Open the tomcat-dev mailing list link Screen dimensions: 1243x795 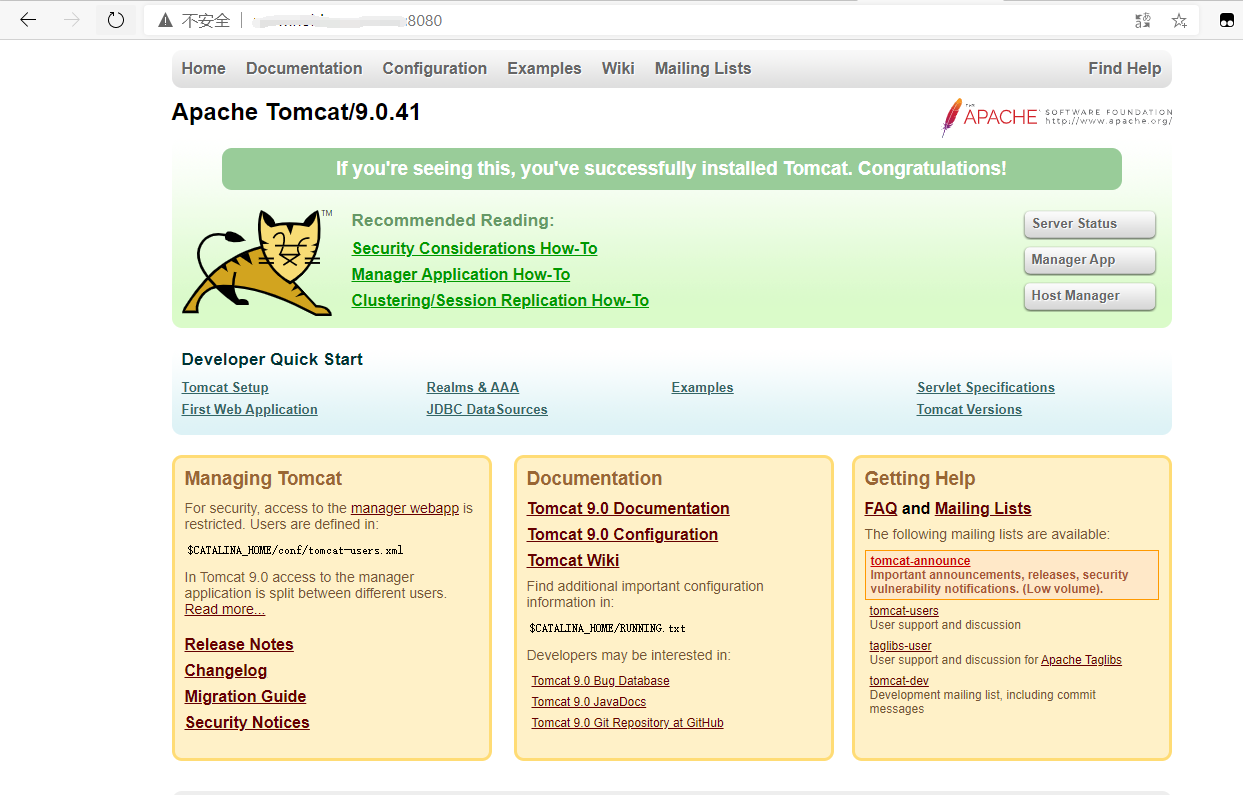pos(899,681)
